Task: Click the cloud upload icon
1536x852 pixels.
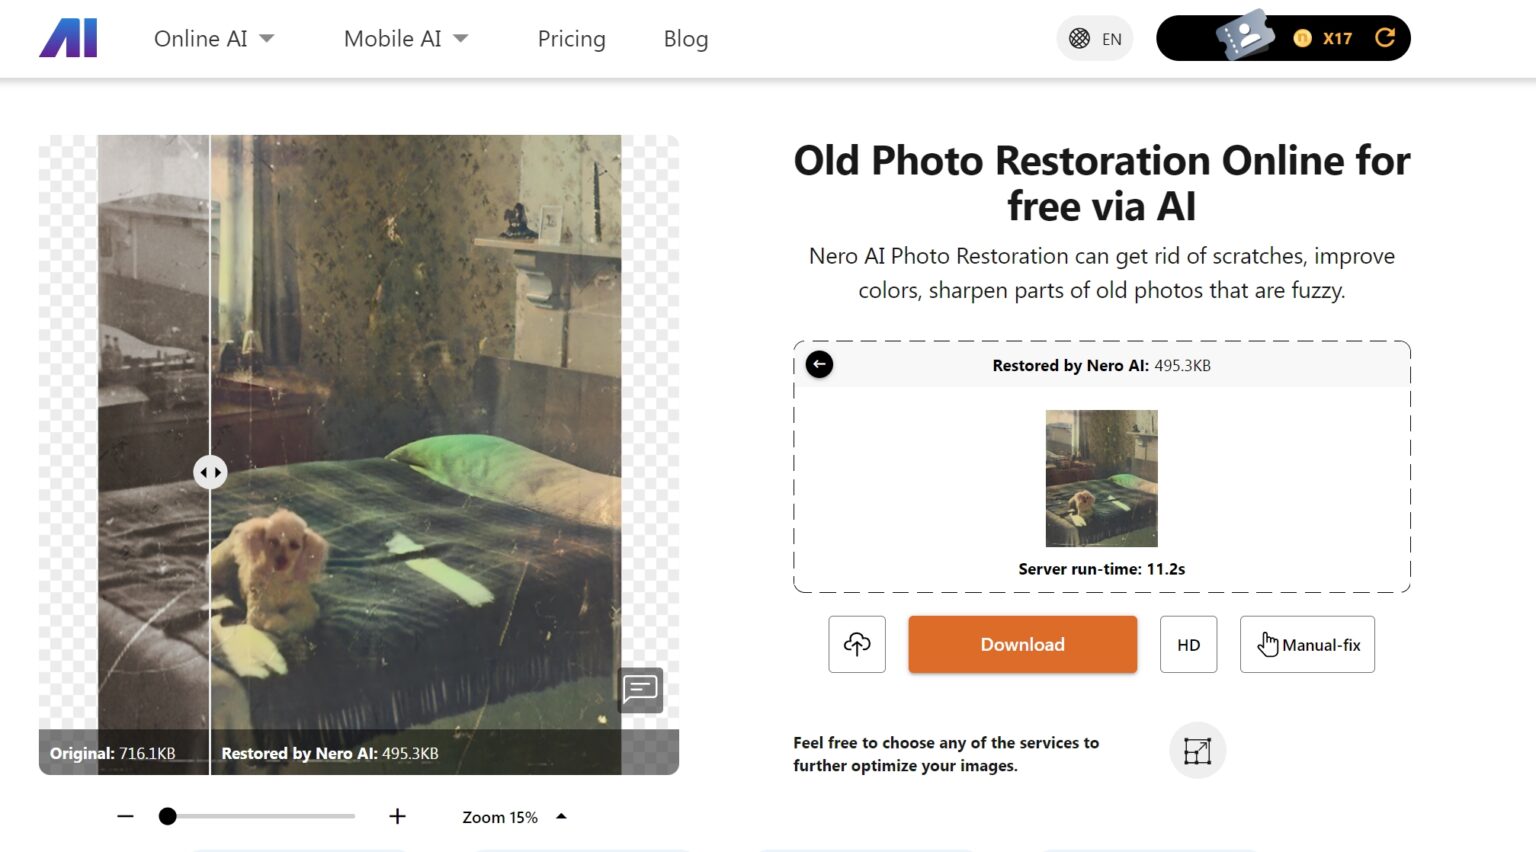Action: [857, 644]
